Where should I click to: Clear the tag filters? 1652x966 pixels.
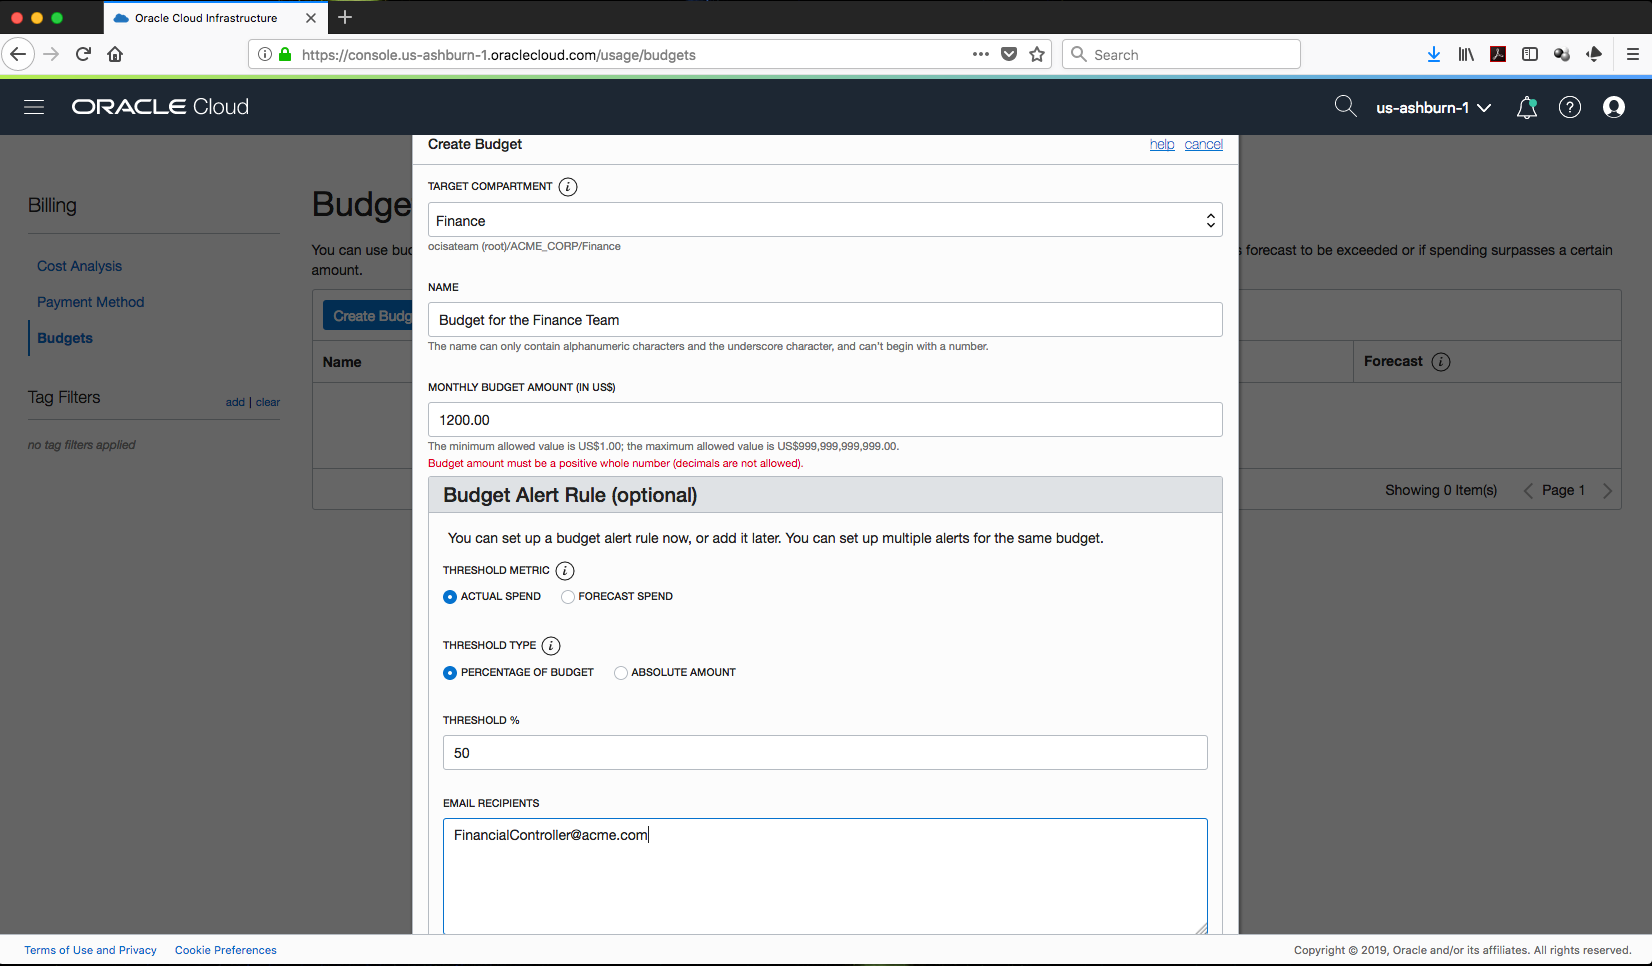pos(268,402)
